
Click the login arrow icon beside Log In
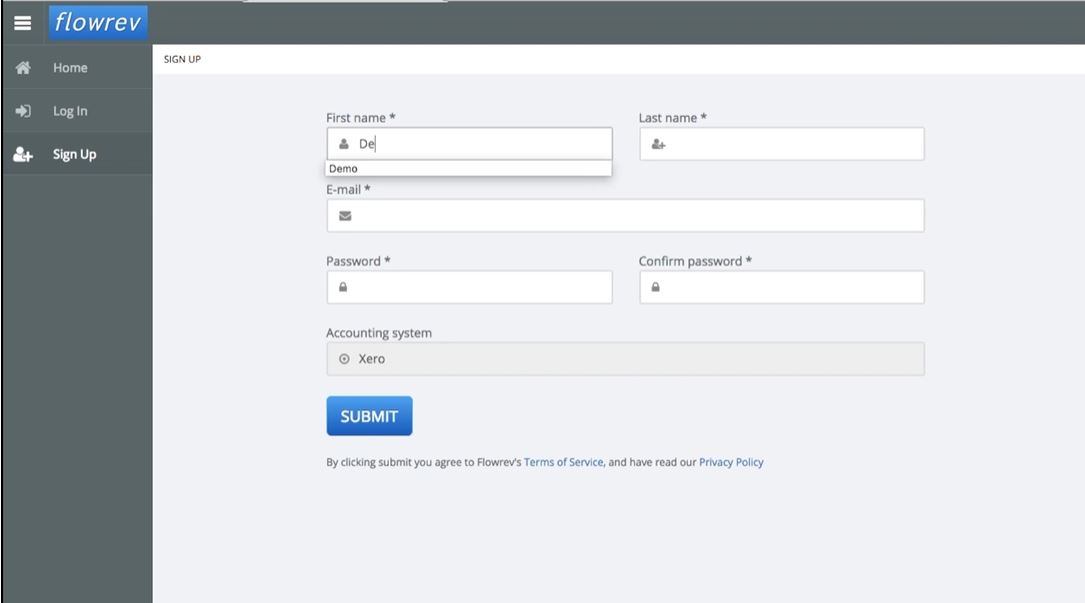pos(22,111)
